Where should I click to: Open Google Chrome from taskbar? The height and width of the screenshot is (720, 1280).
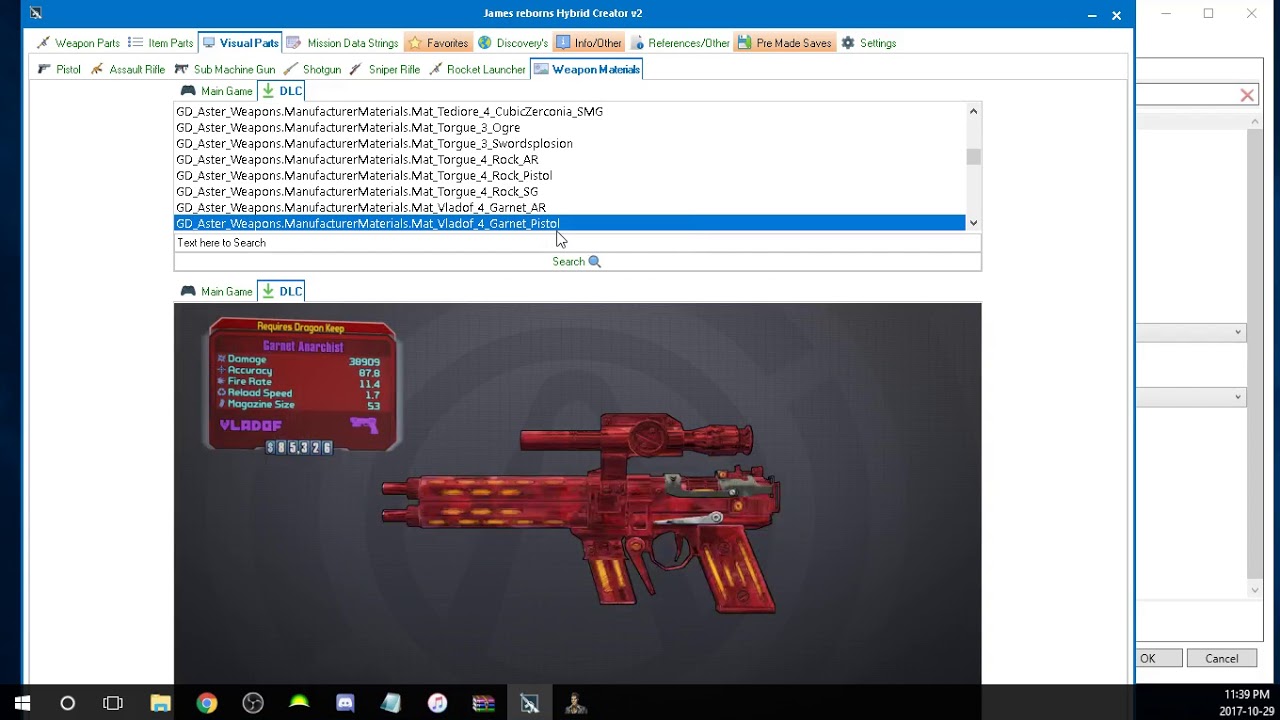tap(206, 703)
